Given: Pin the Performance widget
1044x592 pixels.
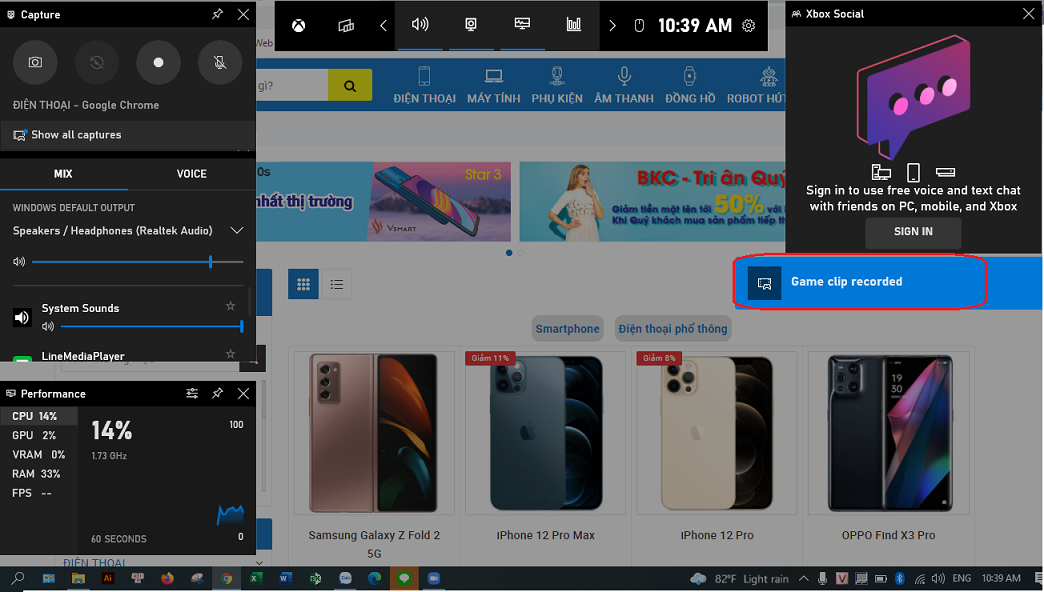Looking at the screenshot, I should tap(217, 394).
